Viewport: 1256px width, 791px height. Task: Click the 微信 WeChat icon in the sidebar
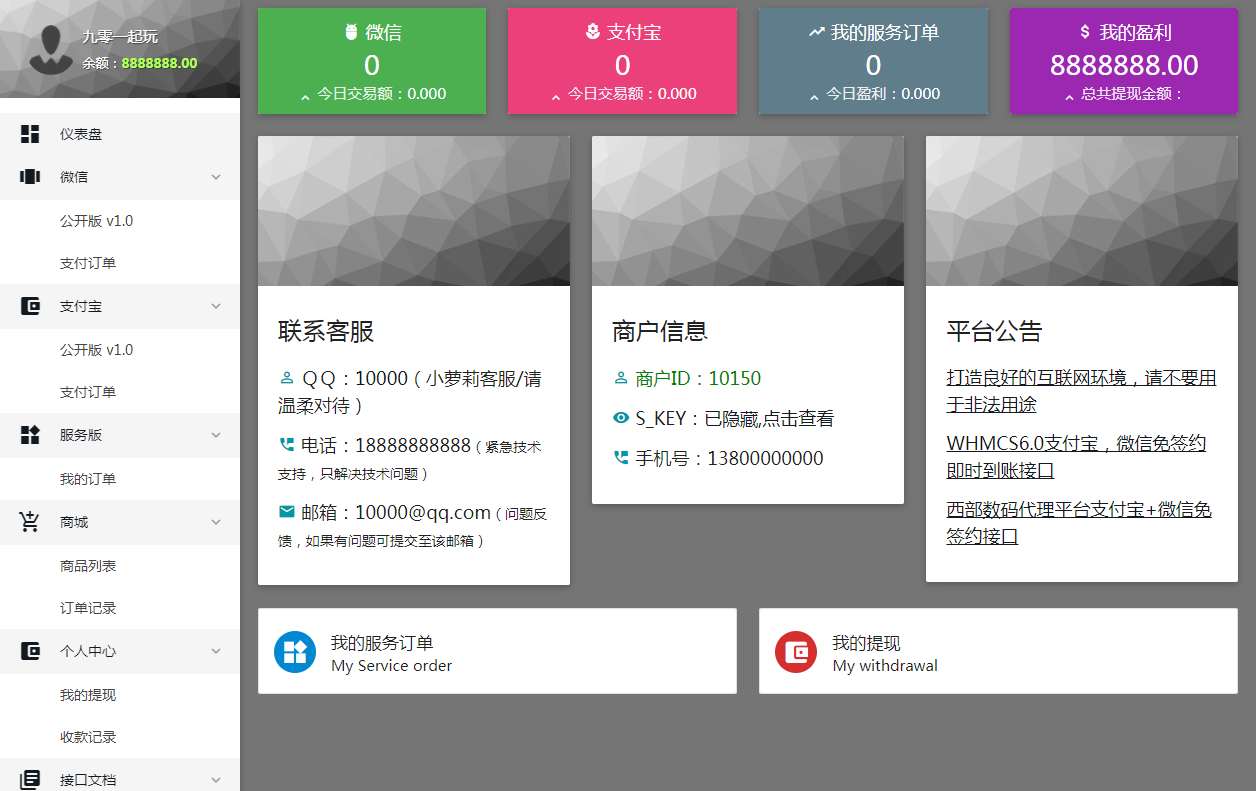coord(28,176)
